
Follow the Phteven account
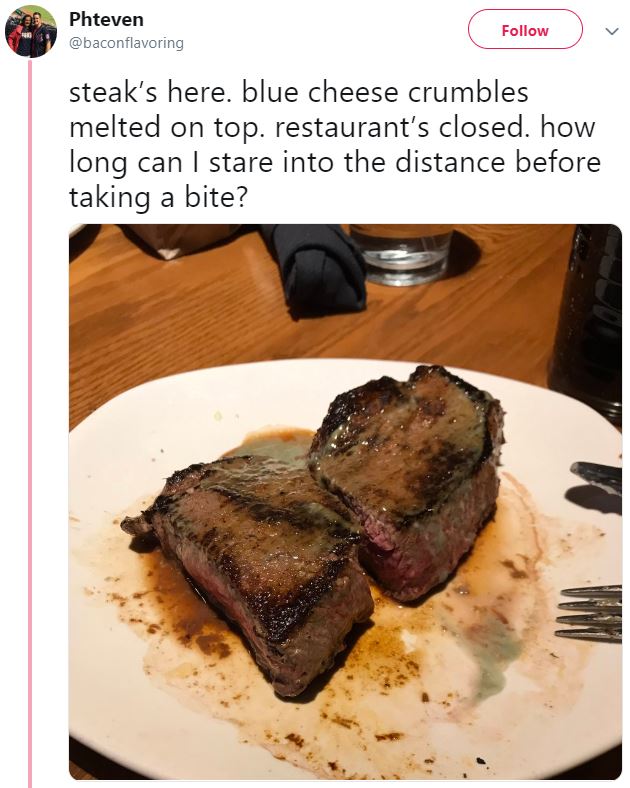point(525,30)
